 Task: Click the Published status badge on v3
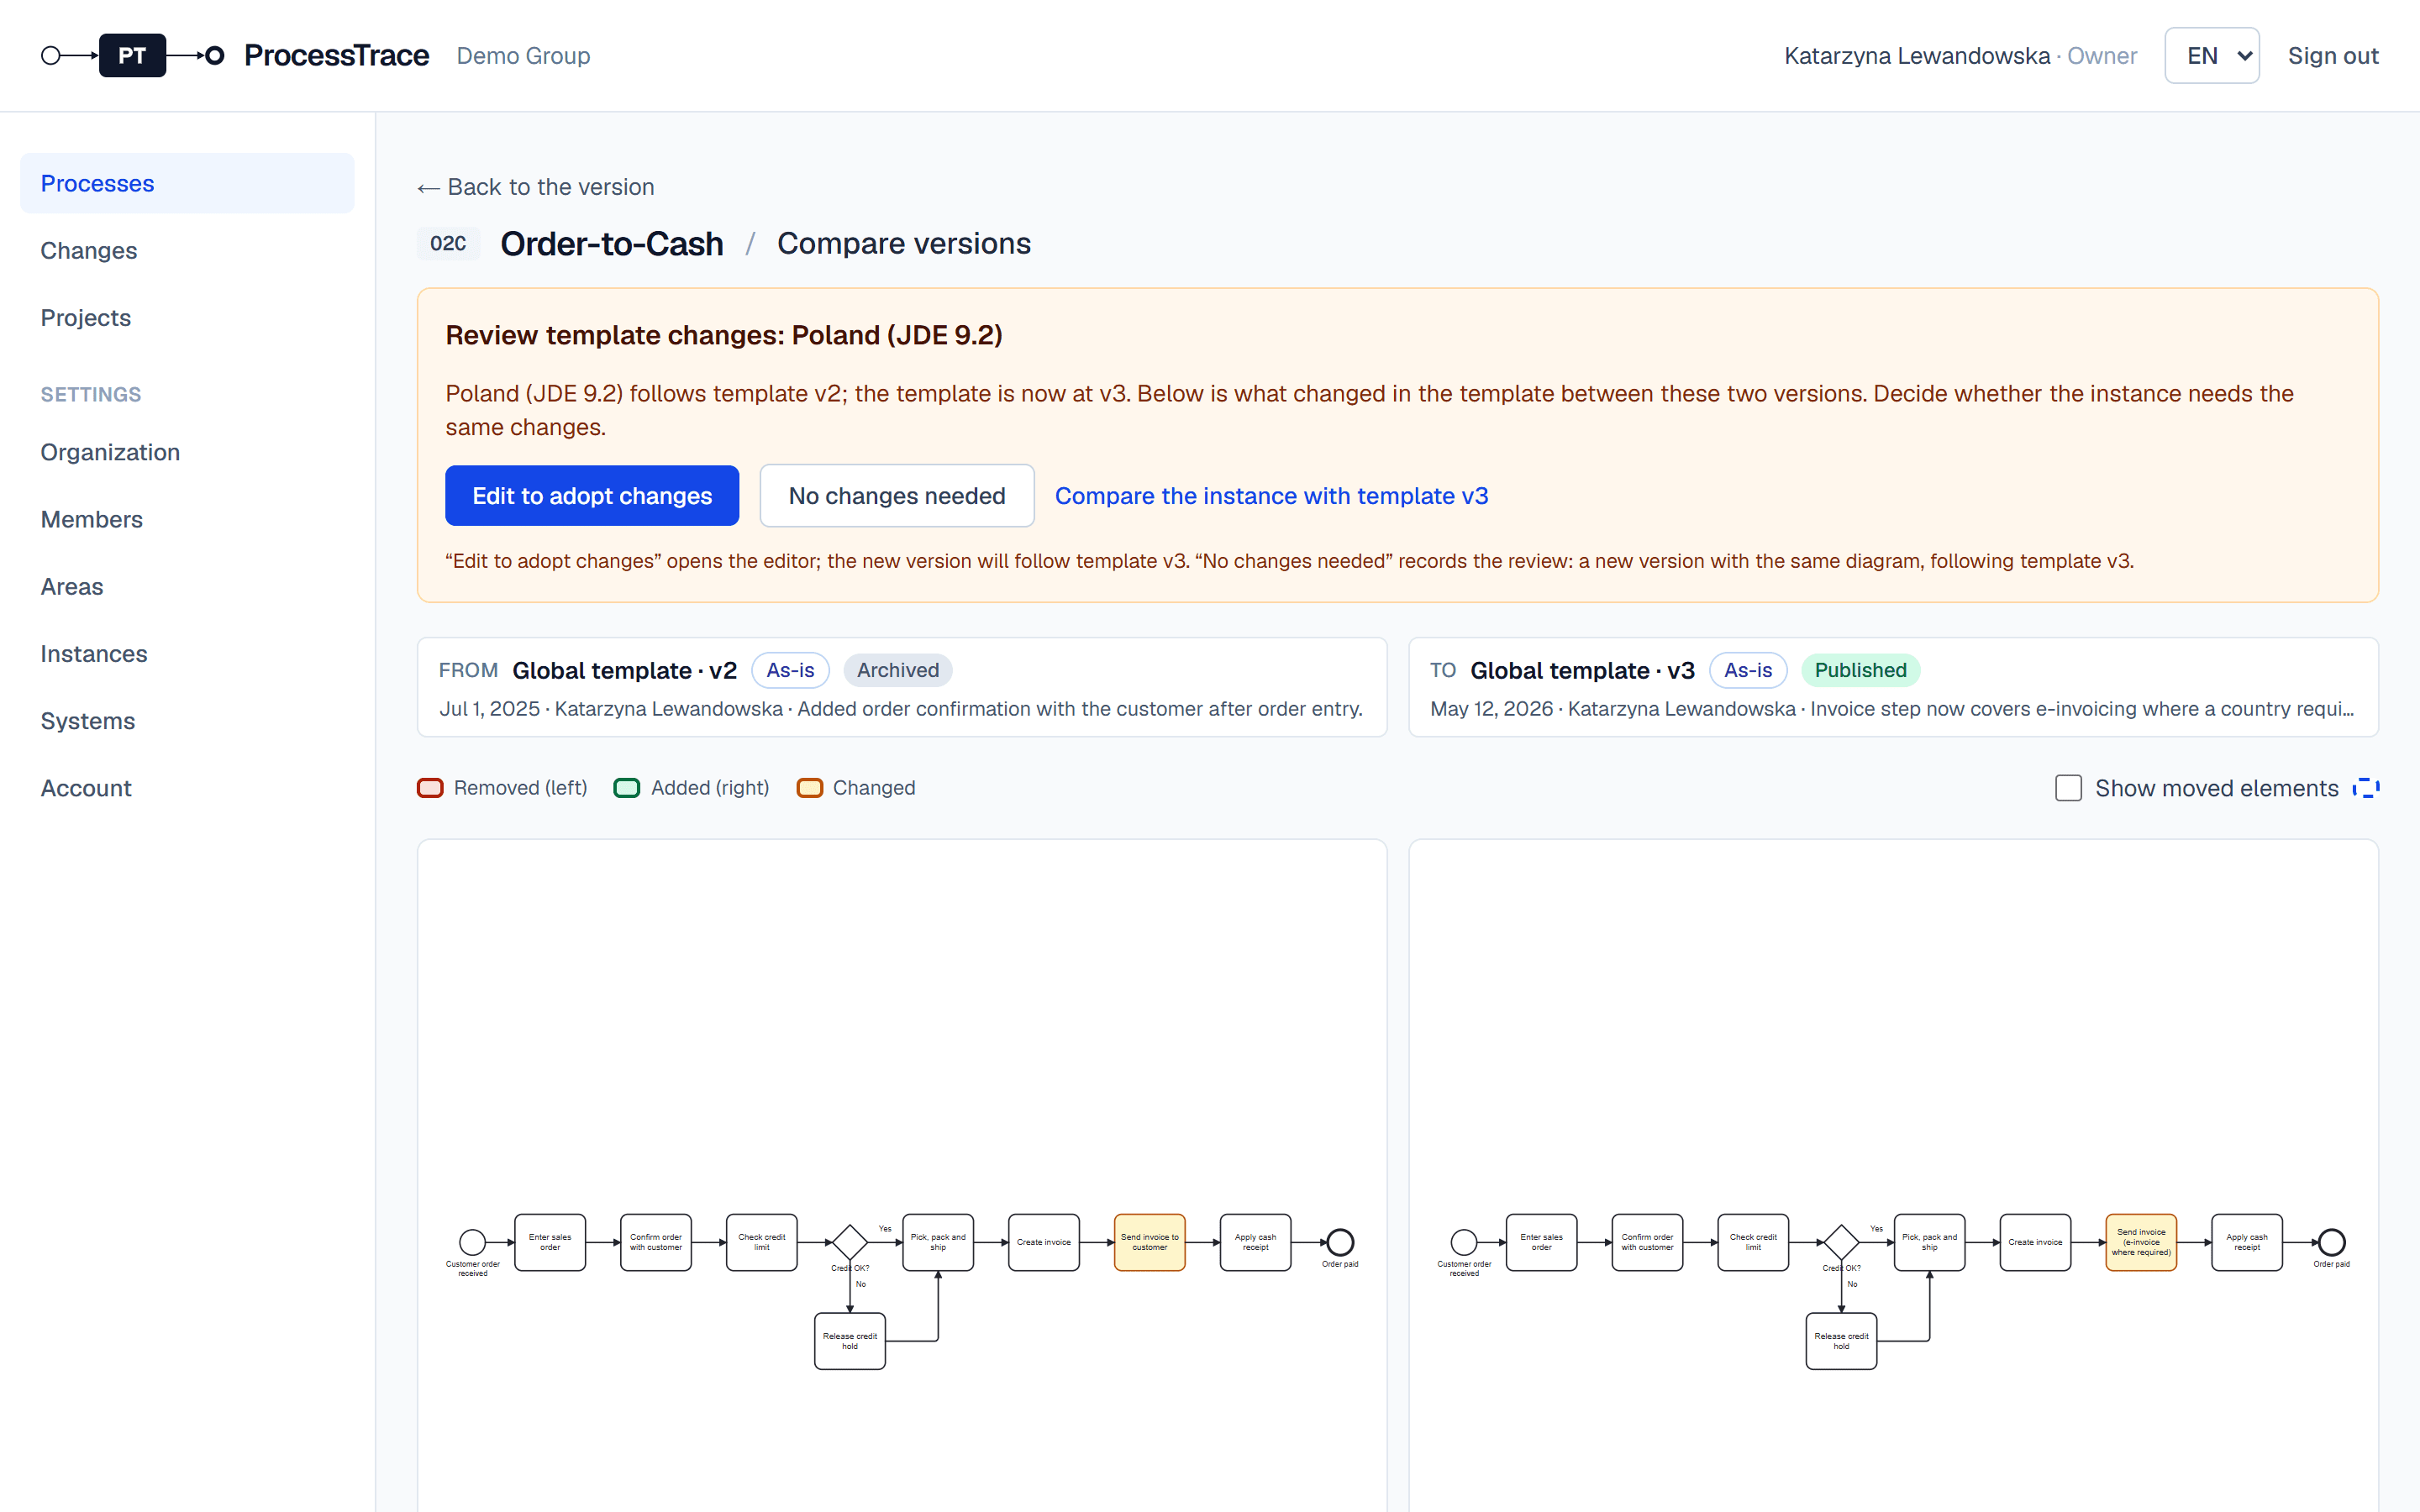pyautogui.click(x=1860, y=670)
